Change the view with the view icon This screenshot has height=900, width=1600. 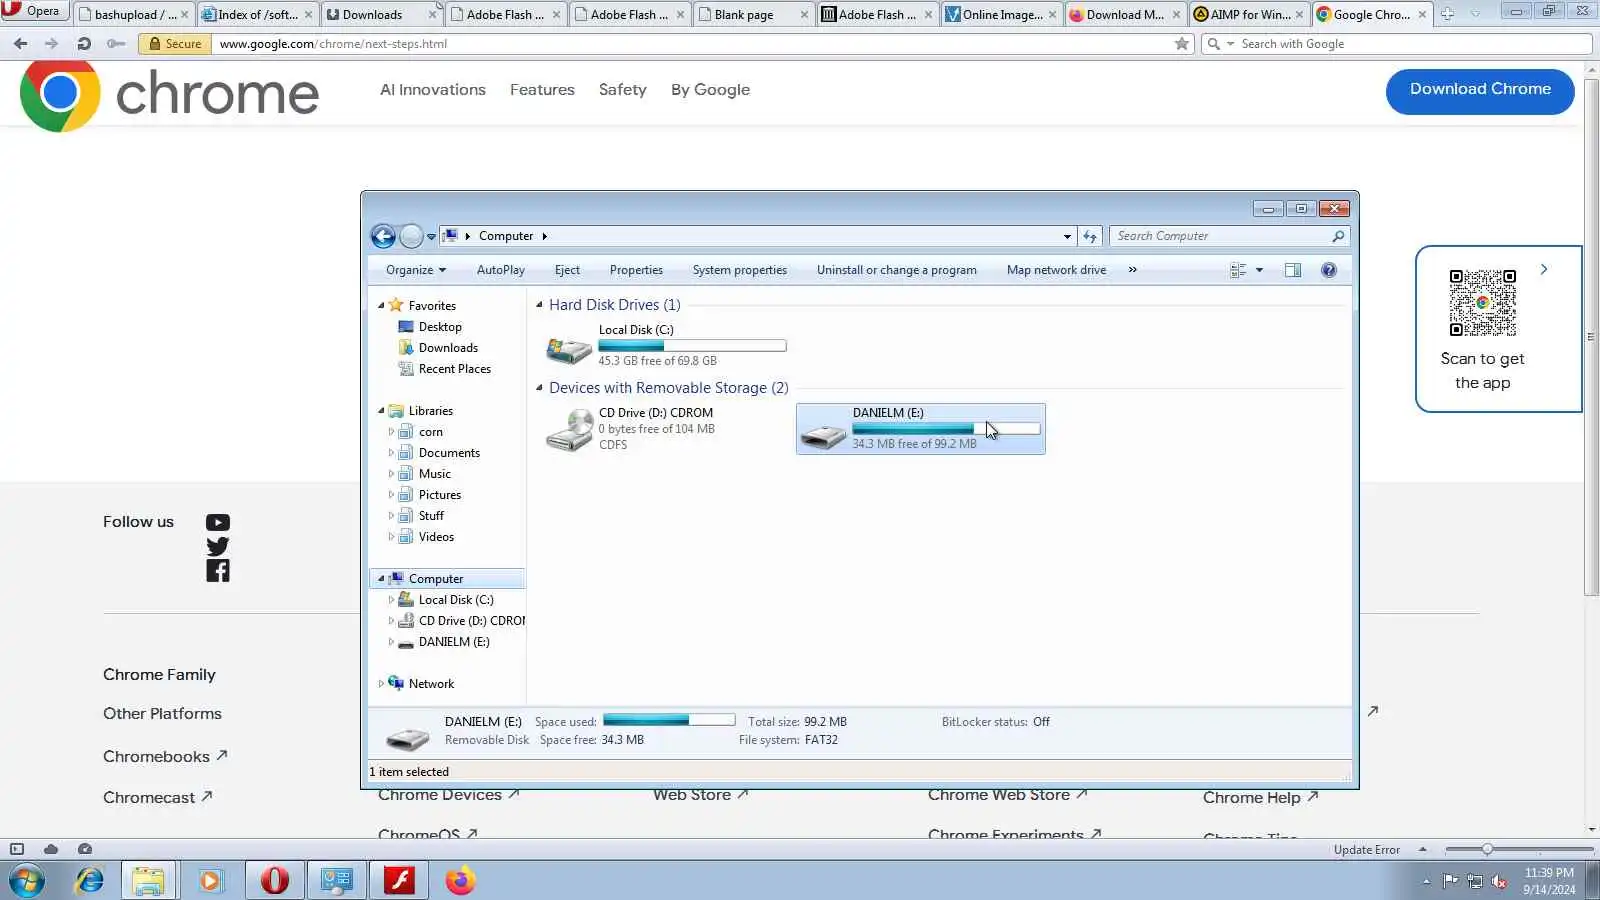(1238, 270)
